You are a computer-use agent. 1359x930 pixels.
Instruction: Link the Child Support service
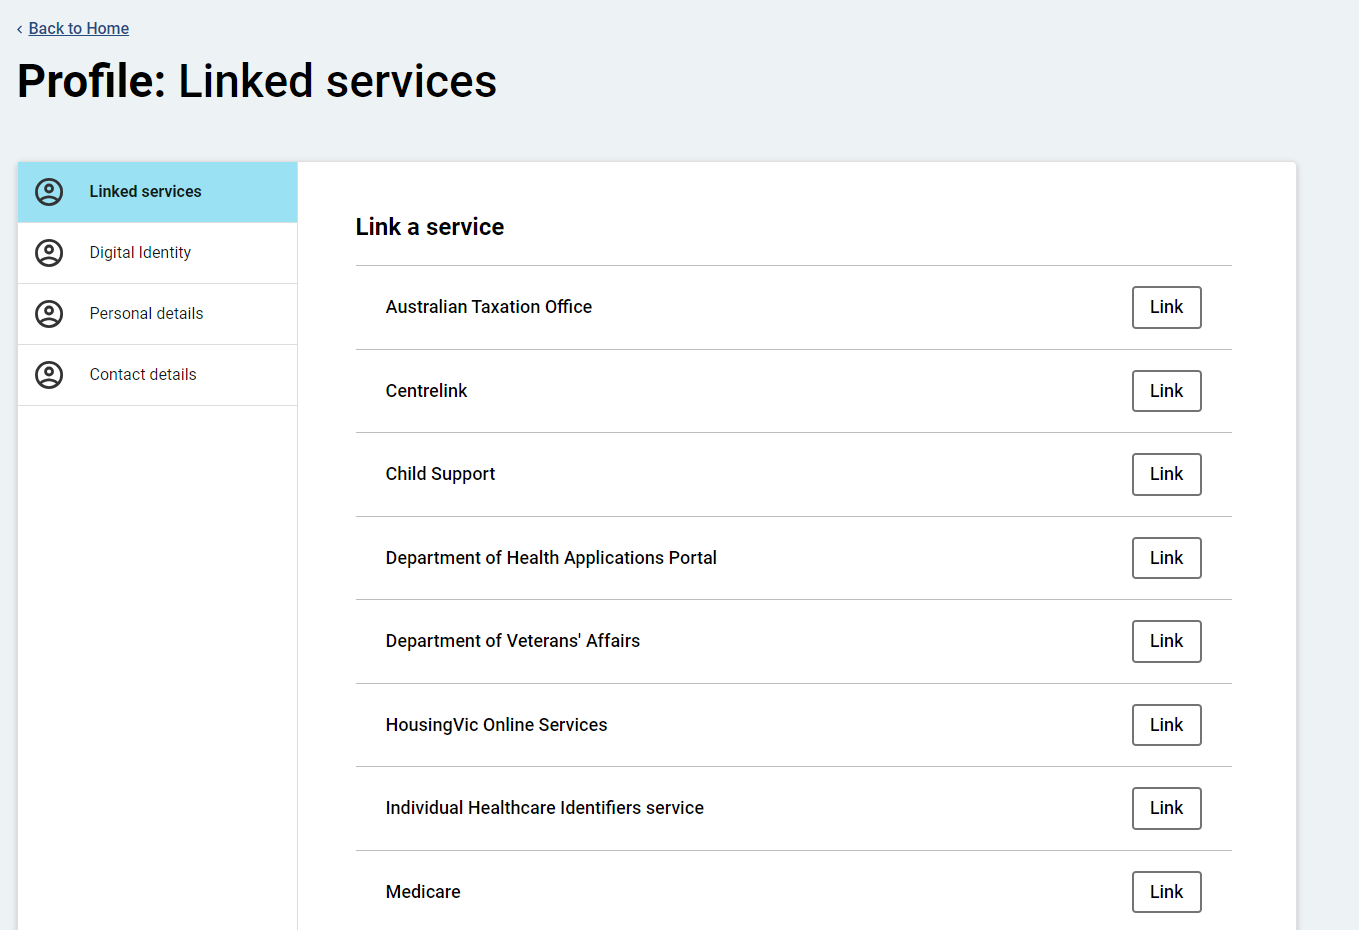coord(1166,474)
